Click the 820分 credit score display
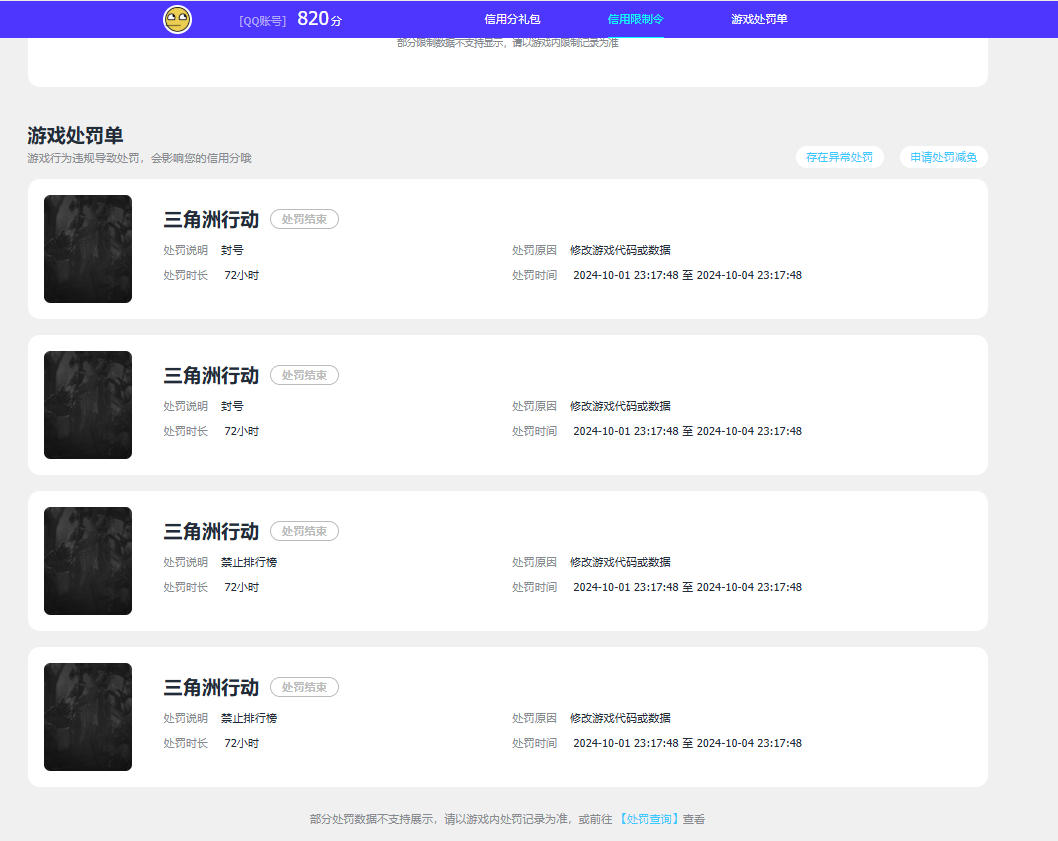 pos(318,18)
